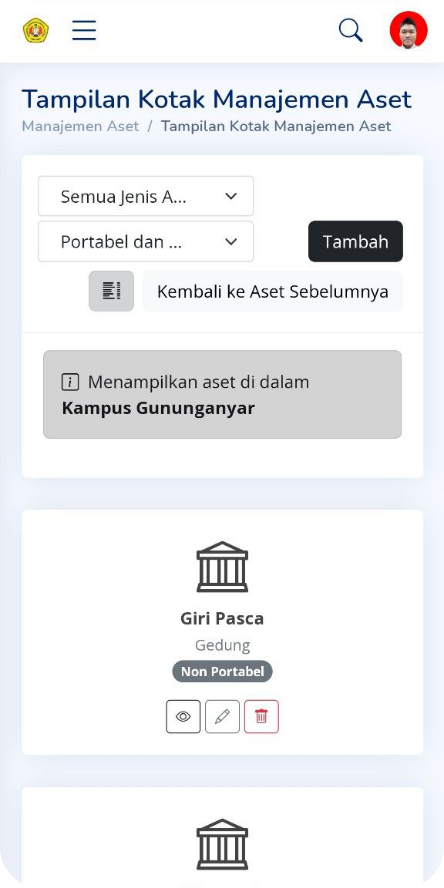Delete Giri Pasca with trash icon
Viewport: 444px width, 888px height.
[261, 716]
